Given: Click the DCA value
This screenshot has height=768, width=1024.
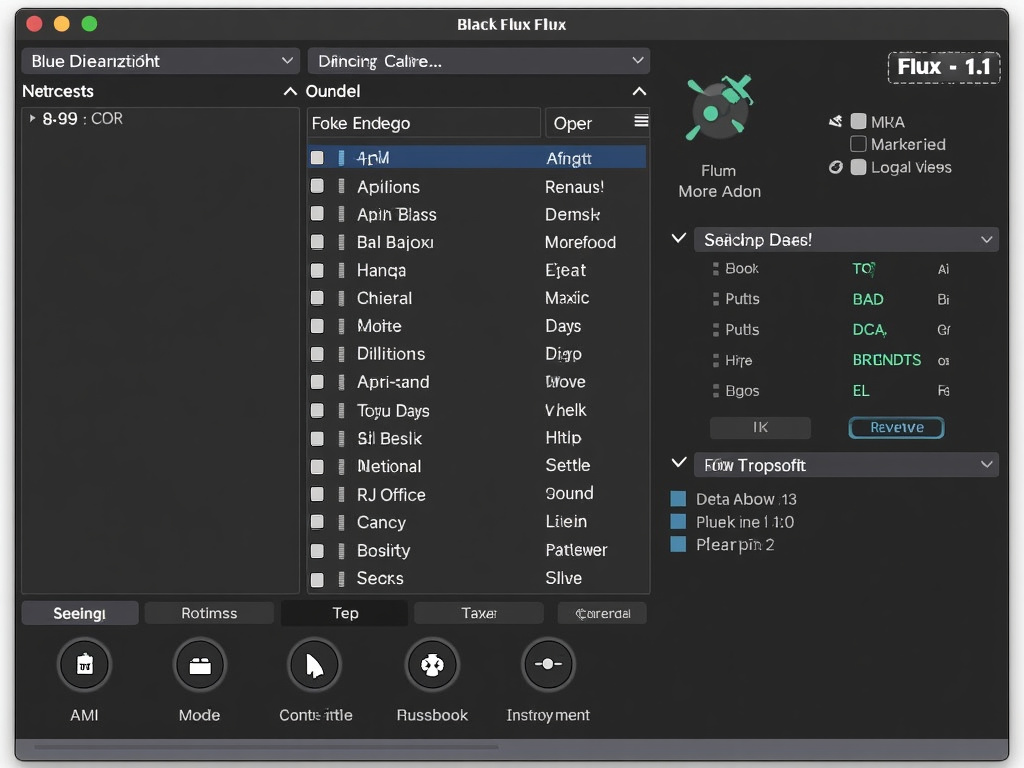Looking at the screenshot, I should click(x=869, y=330).
